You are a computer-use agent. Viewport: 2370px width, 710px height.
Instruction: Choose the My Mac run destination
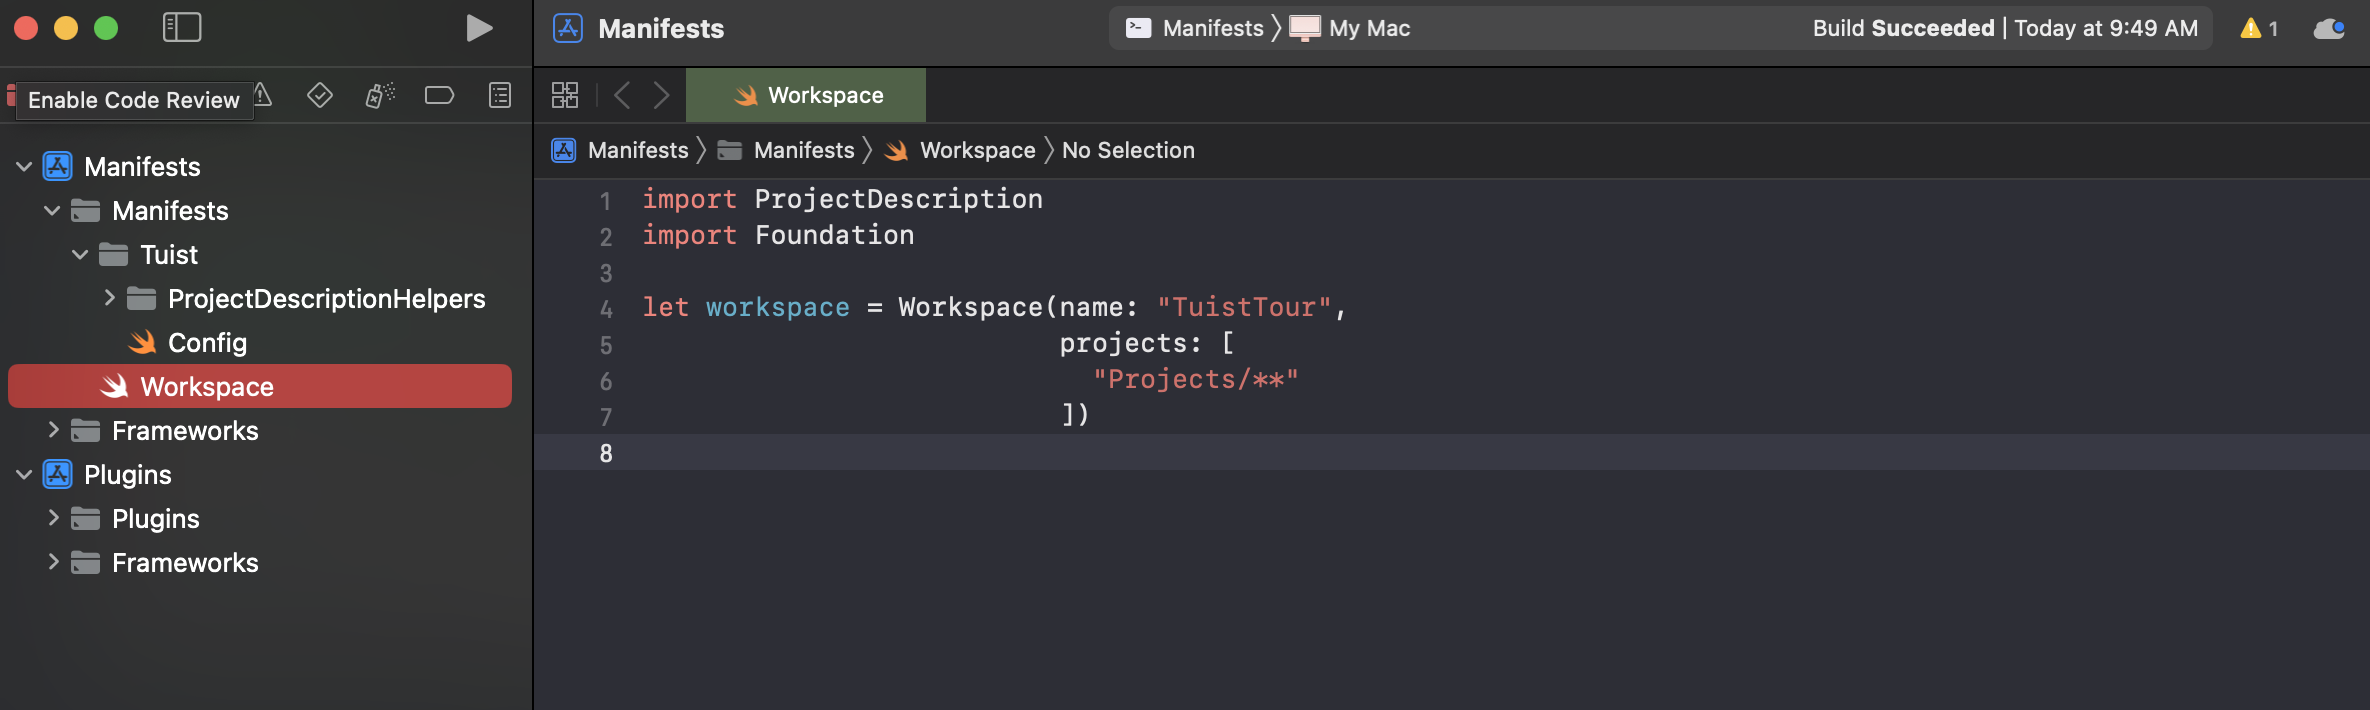pyautogui.click(x=1350, y=28)
